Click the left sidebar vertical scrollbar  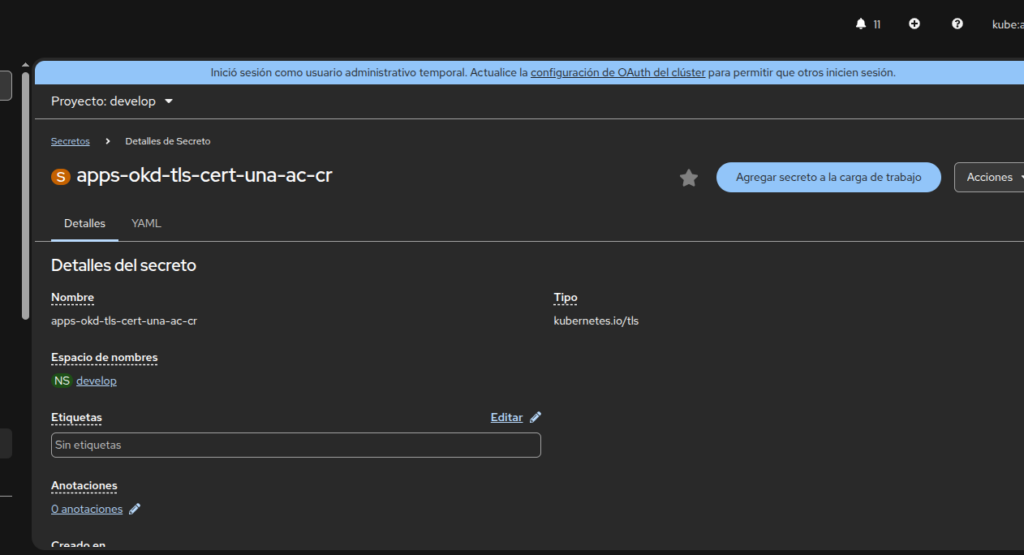click(x=25, y=190)
